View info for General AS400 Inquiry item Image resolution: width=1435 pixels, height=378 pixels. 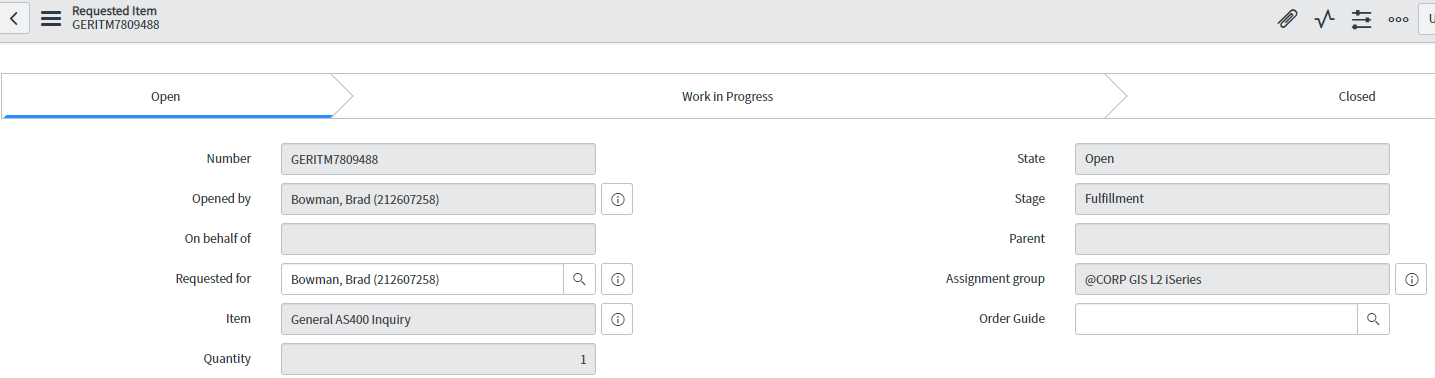[x=617, y=319]
